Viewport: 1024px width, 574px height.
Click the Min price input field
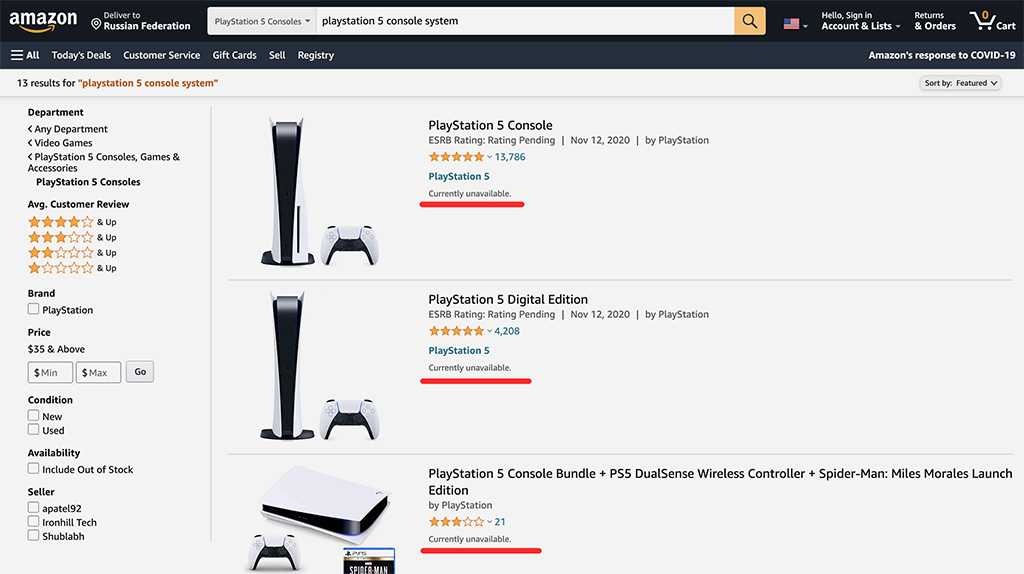[50, 372]
